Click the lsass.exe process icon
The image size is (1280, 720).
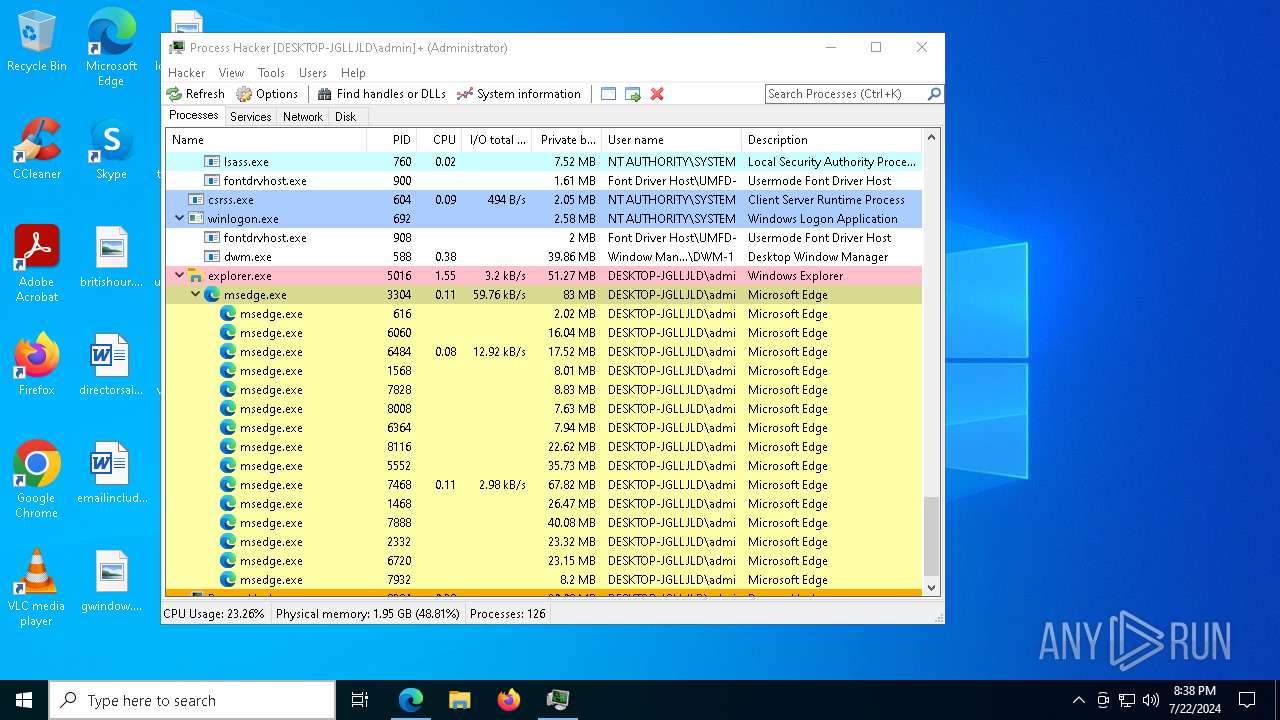tap(212, 162)
